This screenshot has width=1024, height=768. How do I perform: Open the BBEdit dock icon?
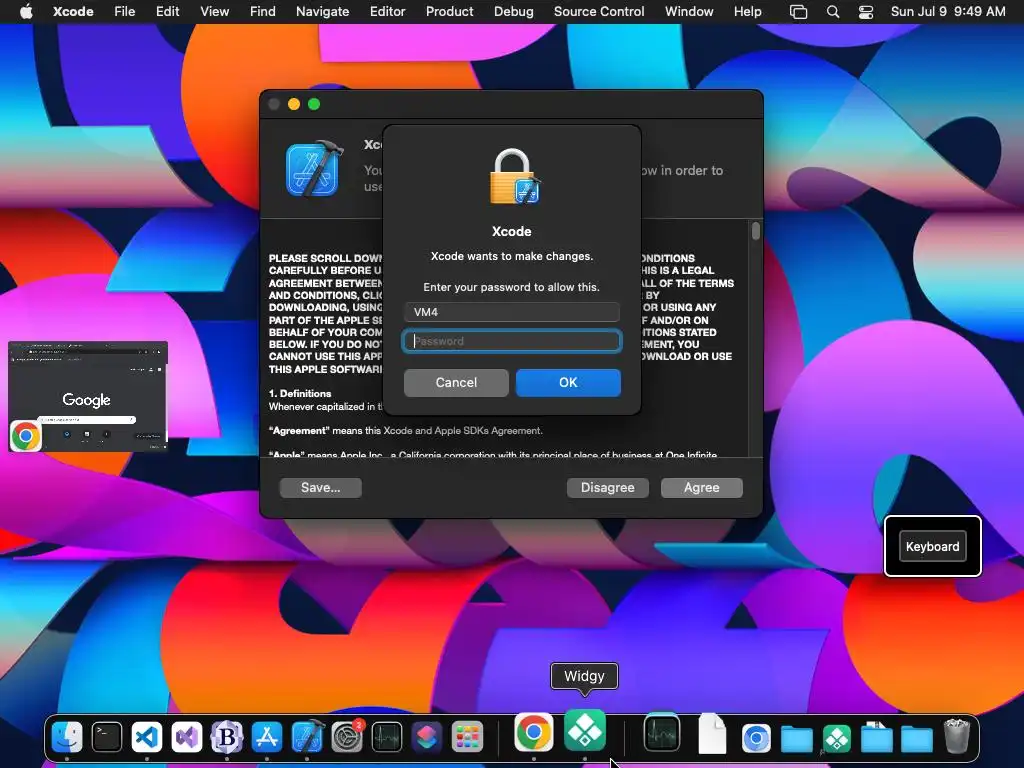pos(227,737)
